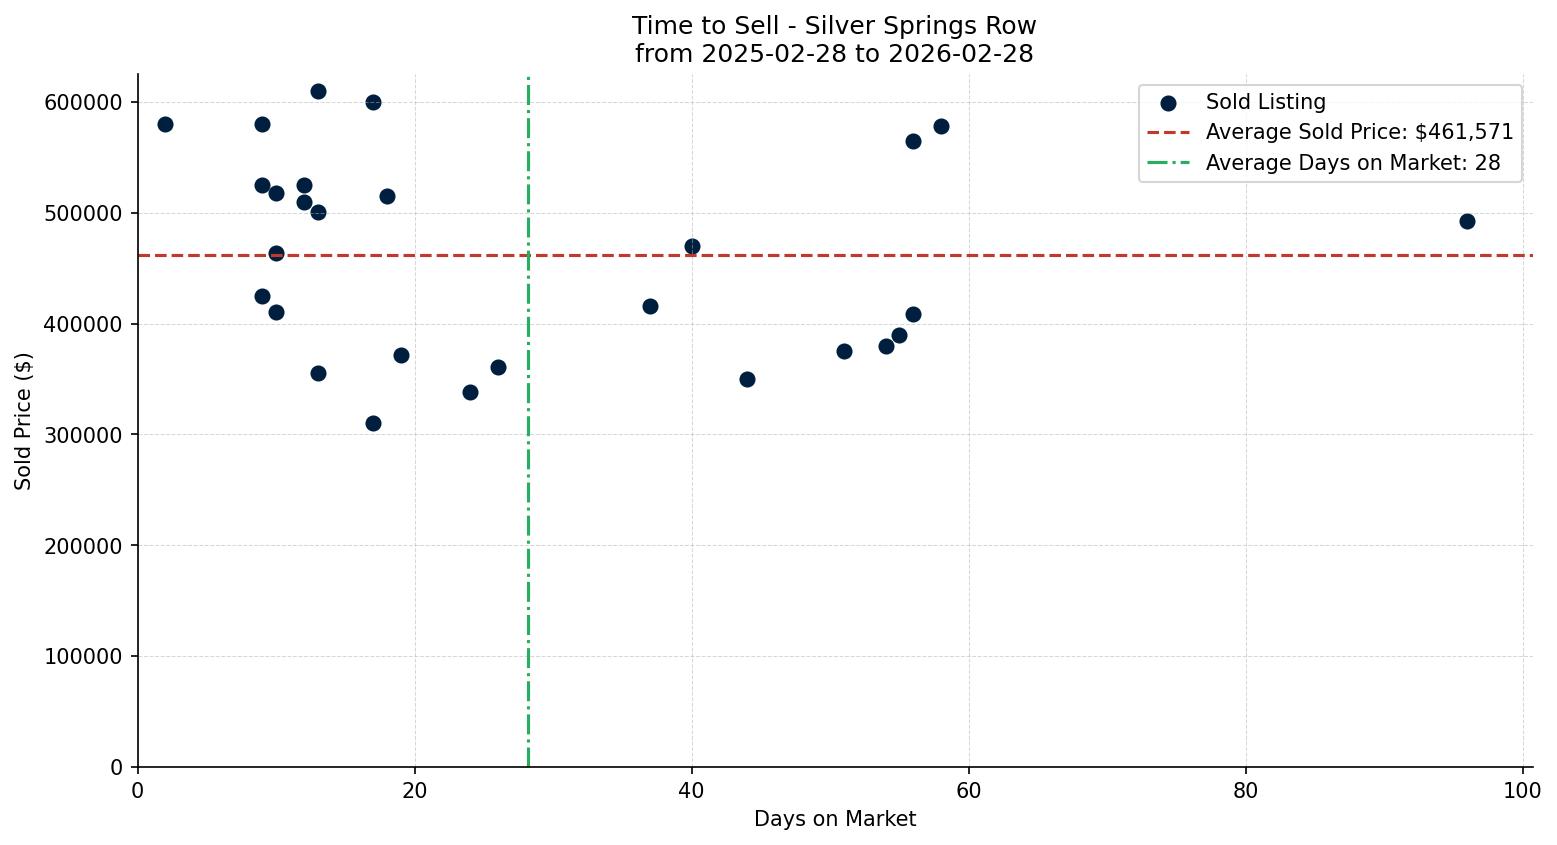Click the Average Sold Price legend label

pos(1359,133)
